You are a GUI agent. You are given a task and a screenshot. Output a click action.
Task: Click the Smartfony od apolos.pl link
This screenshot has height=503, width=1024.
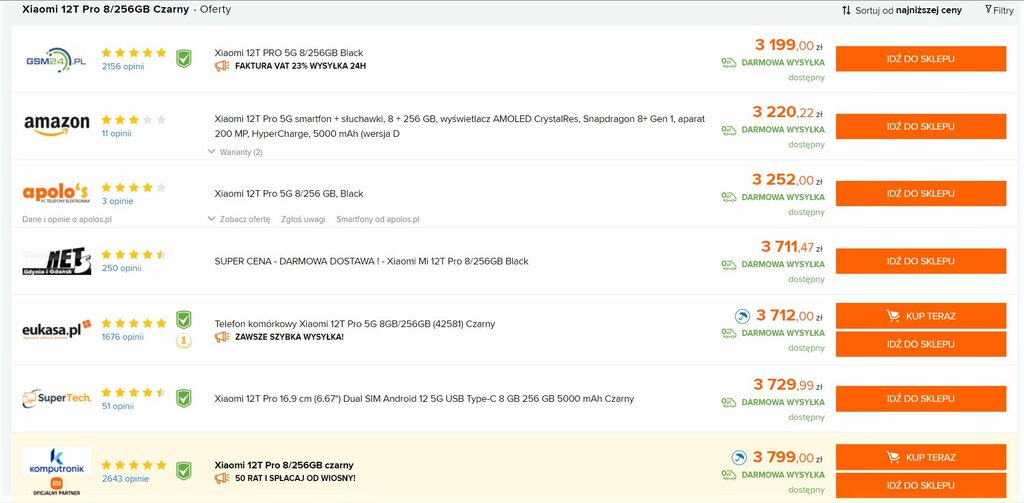click(377, 219)
